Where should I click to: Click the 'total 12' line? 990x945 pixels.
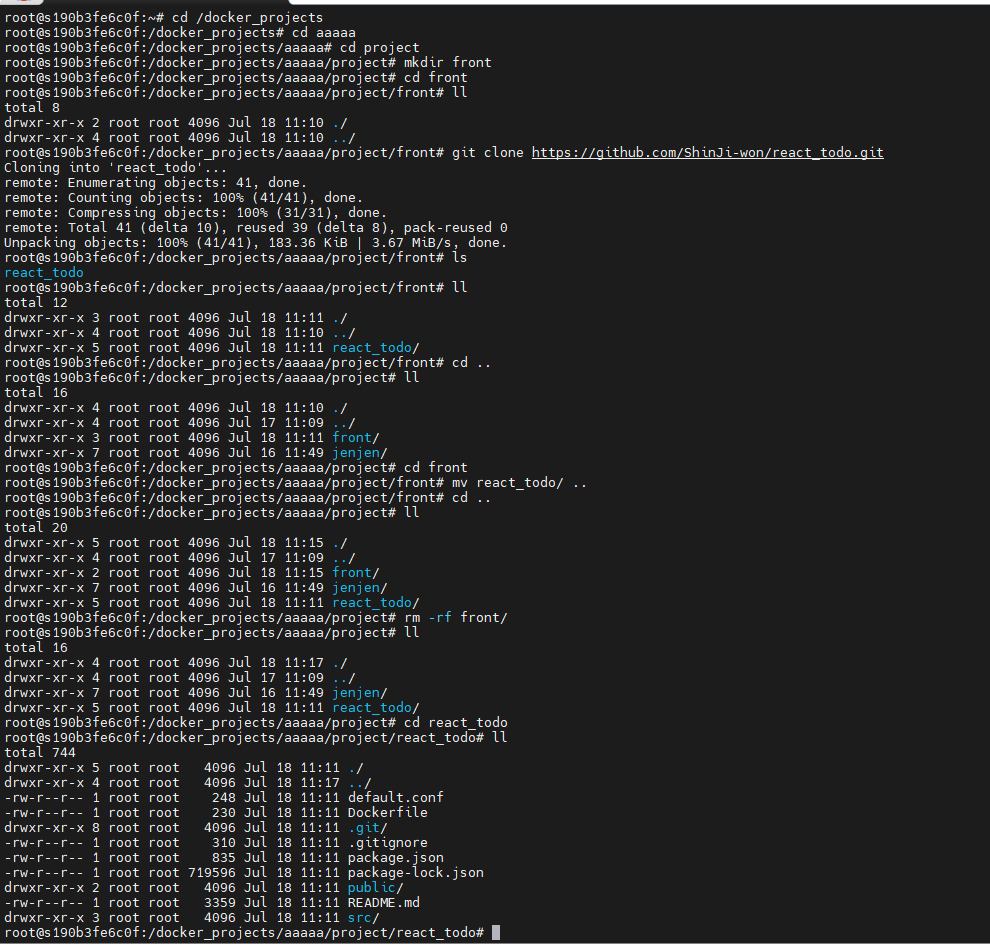pyautogui.click(x=35, y=303)
